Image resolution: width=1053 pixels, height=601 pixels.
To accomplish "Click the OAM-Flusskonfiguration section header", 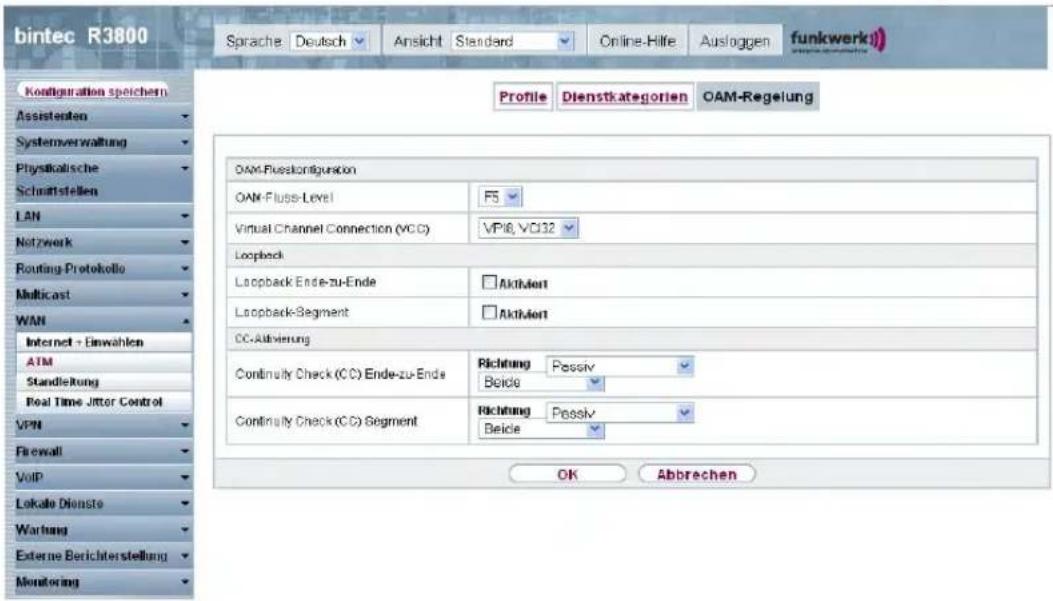I will pyautogui.click(x=631, y=170).
